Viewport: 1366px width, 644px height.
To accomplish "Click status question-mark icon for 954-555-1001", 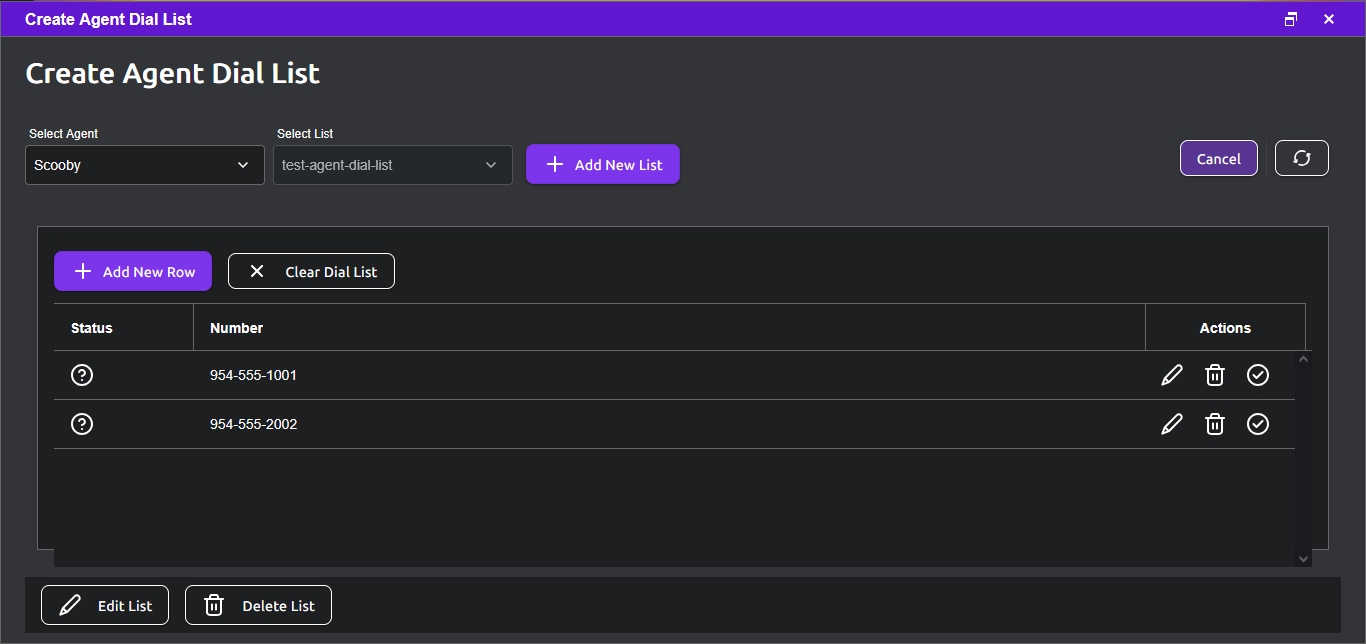I will coord(82,375).
